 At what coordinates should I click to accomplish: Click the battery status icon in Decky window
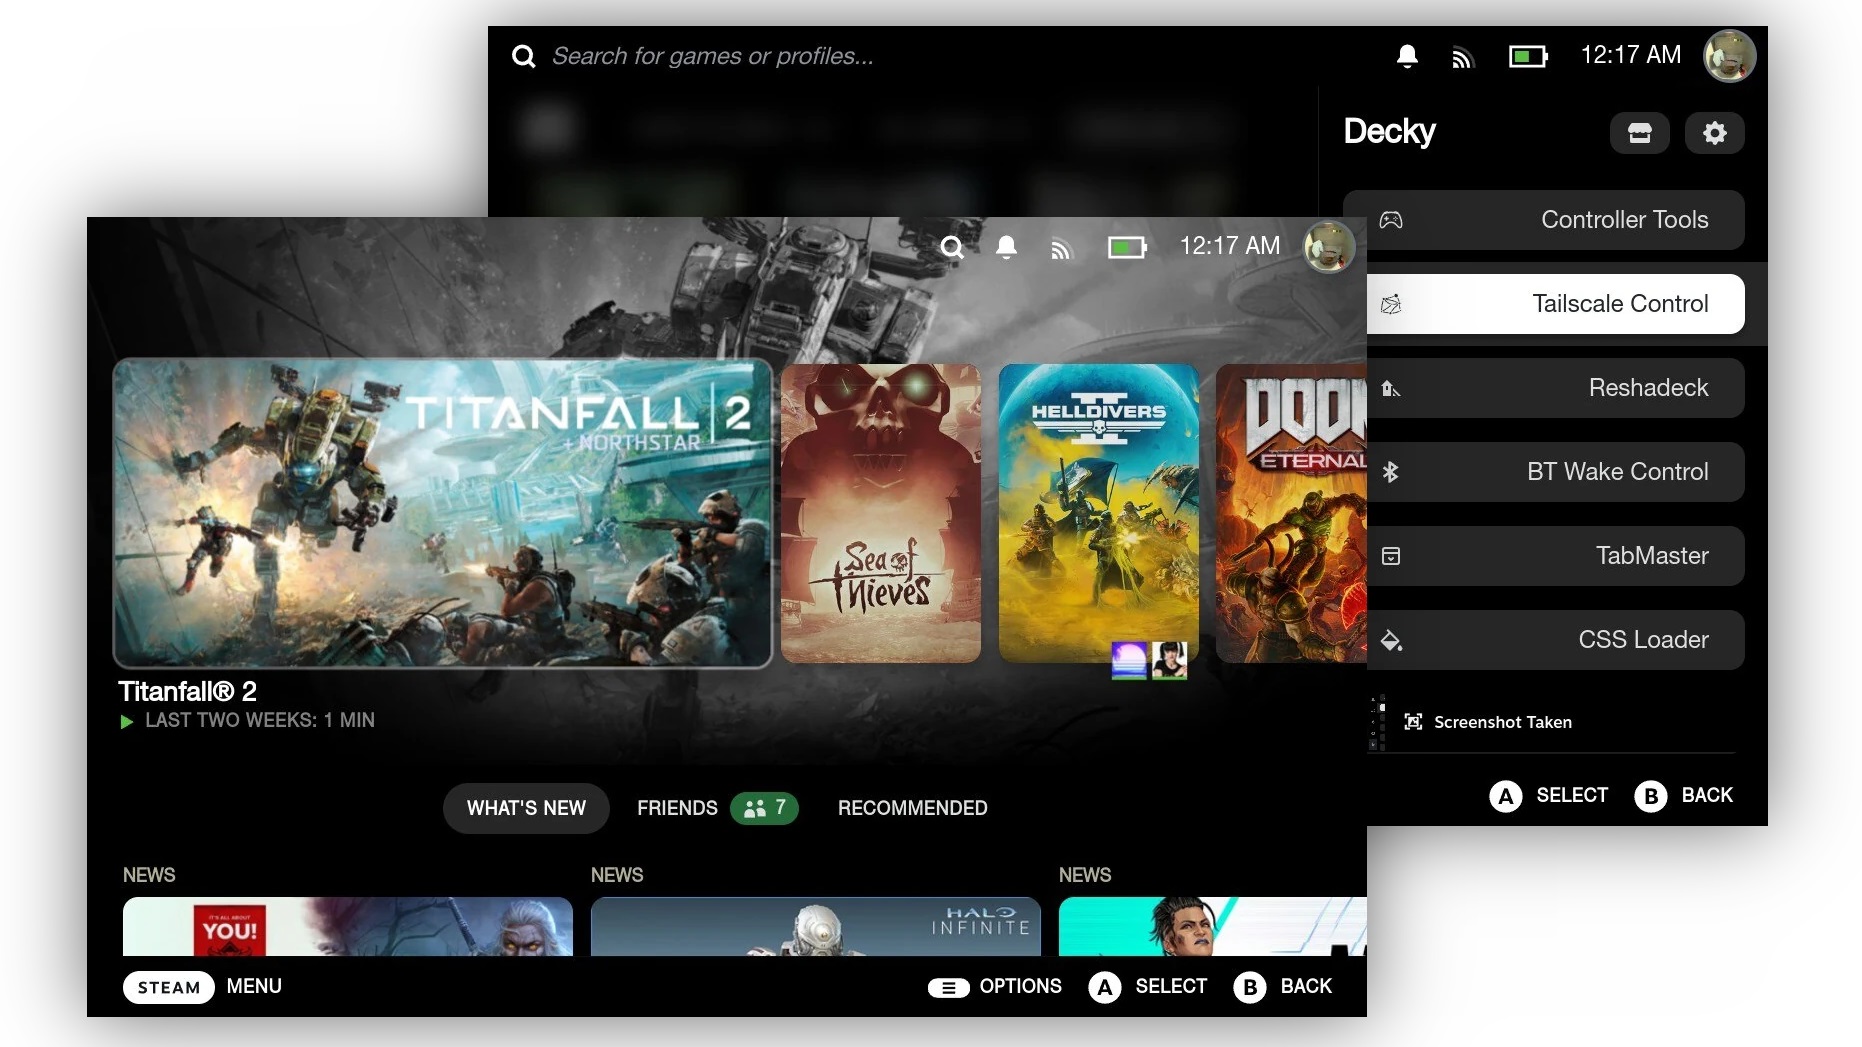[1527, 57]
